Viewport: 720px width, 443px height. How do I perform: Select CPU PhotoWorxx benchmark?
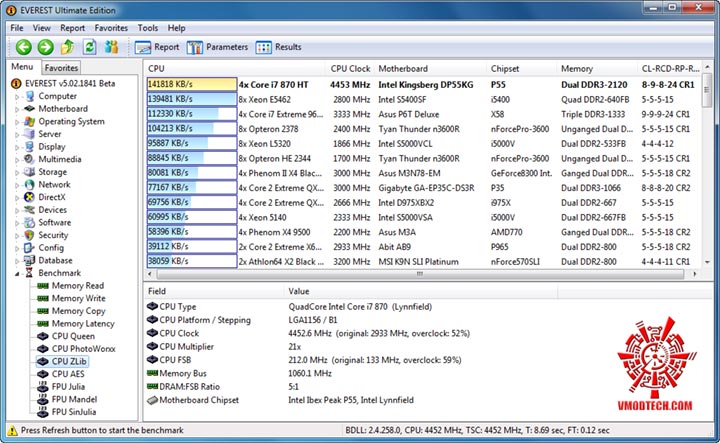(84, 349)
